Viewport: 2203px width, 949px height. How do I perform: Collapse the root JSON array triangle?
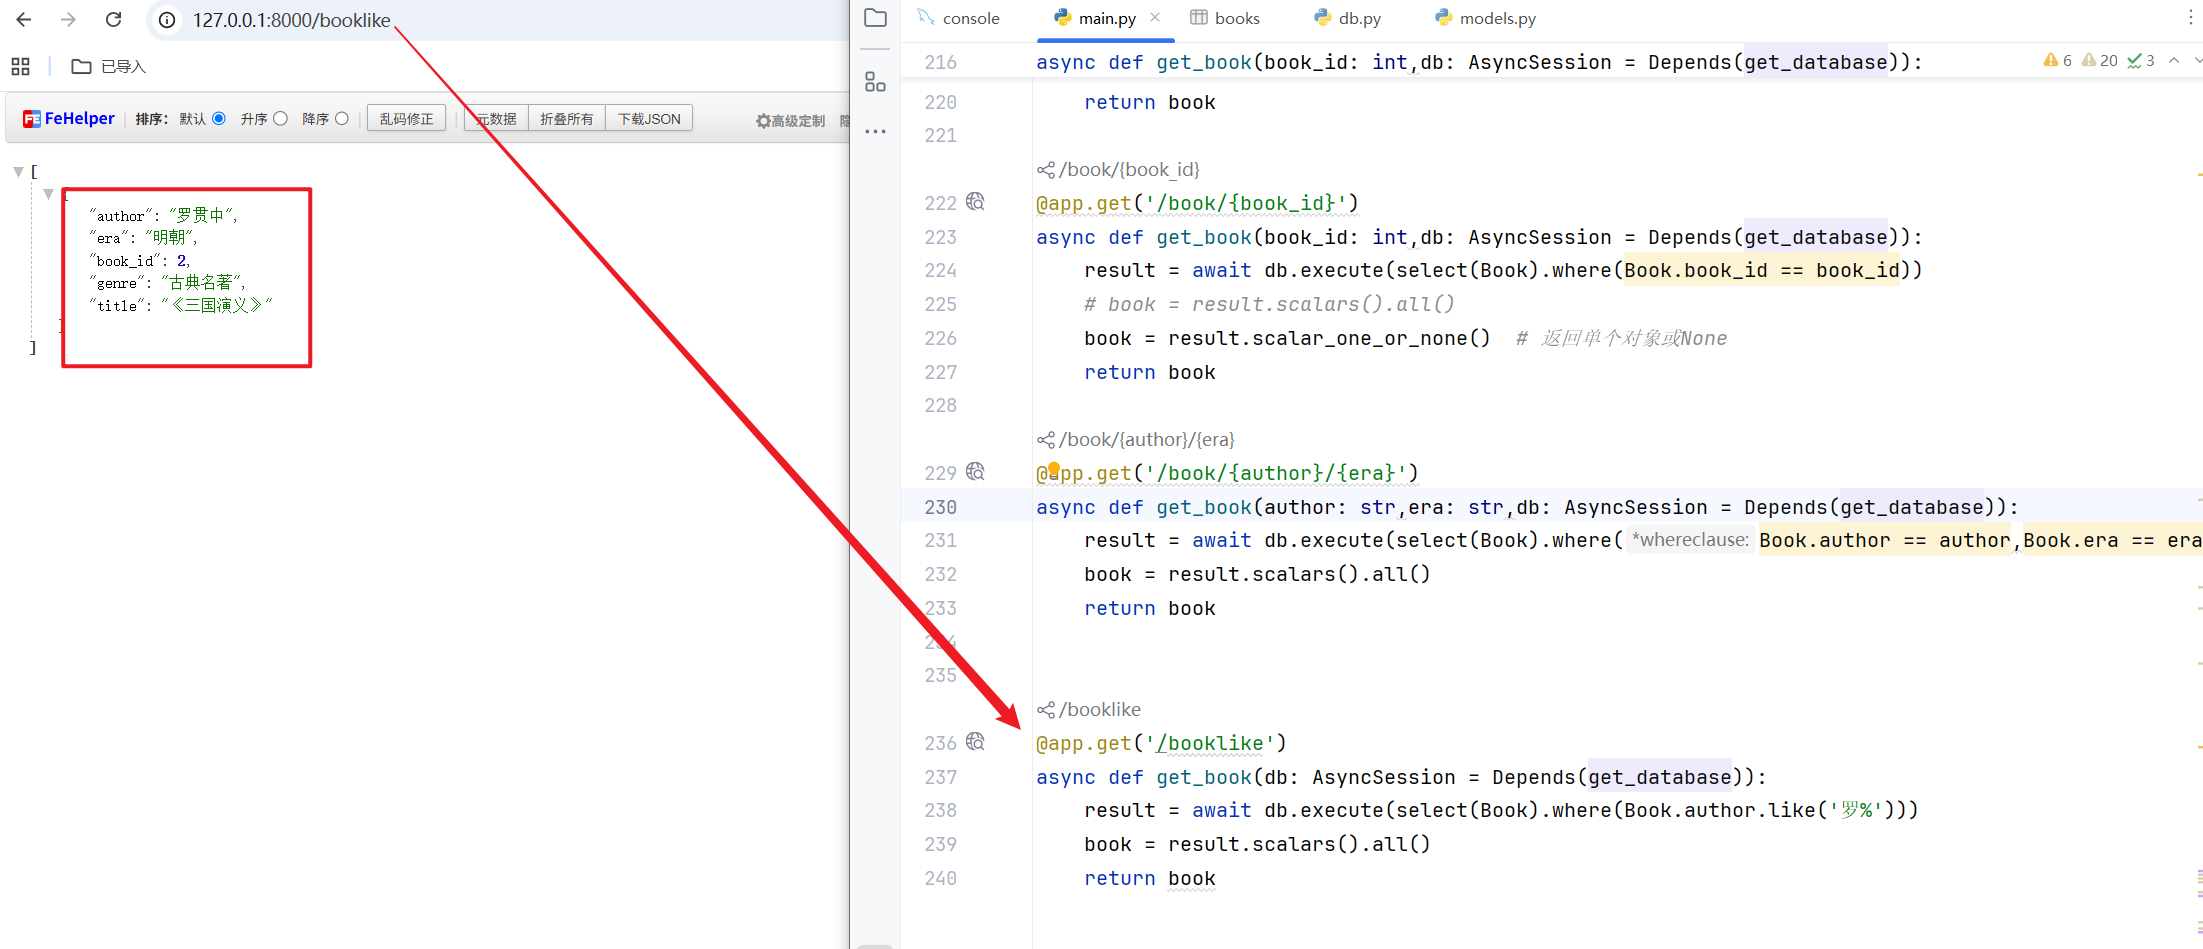pos(18,172)
